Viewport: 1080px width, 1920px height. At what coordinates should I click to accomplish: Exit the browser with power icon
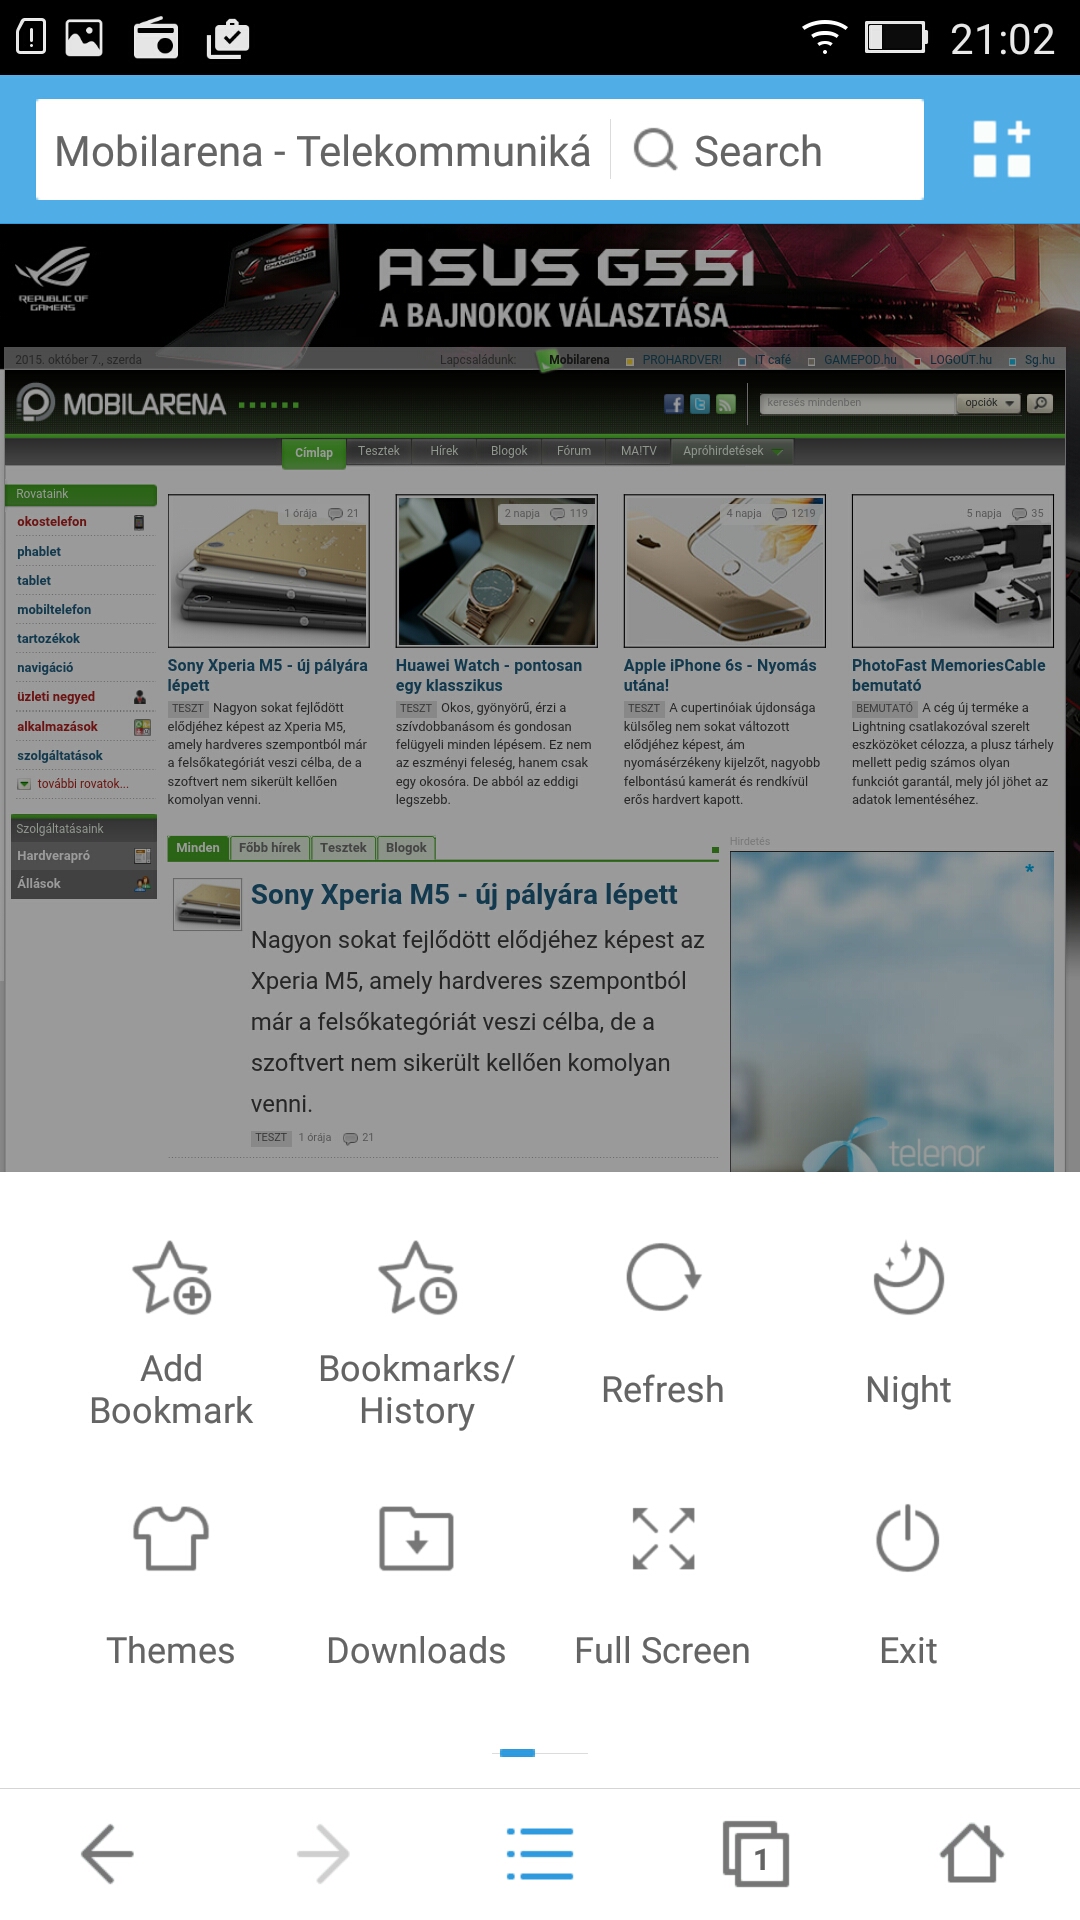(x=908, y=1538)
